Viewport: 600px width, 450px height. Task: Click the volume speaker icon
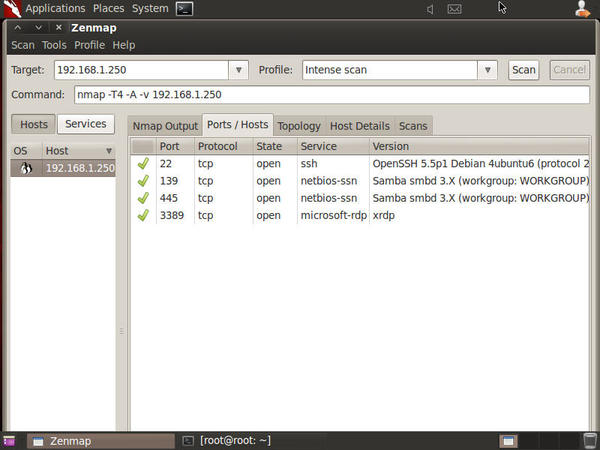(430, 9)
